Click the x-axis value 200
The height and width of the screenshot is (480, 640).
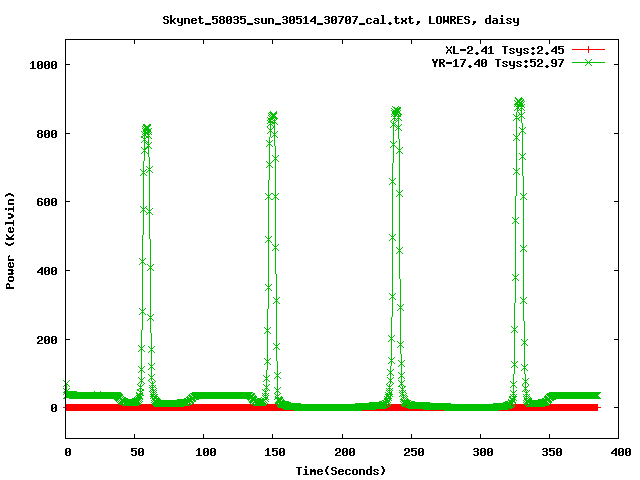coord(344,452)
